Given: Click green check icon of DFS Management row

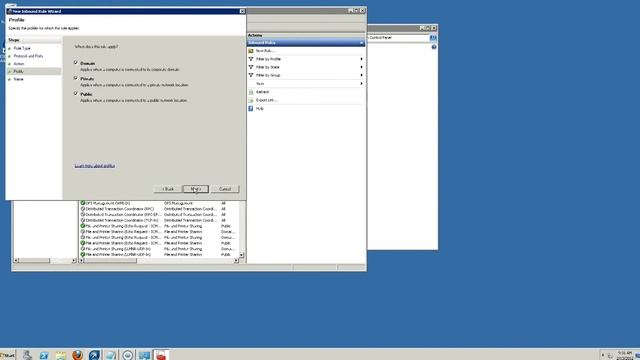Looking at the screenshot, I should pos(83,203).
